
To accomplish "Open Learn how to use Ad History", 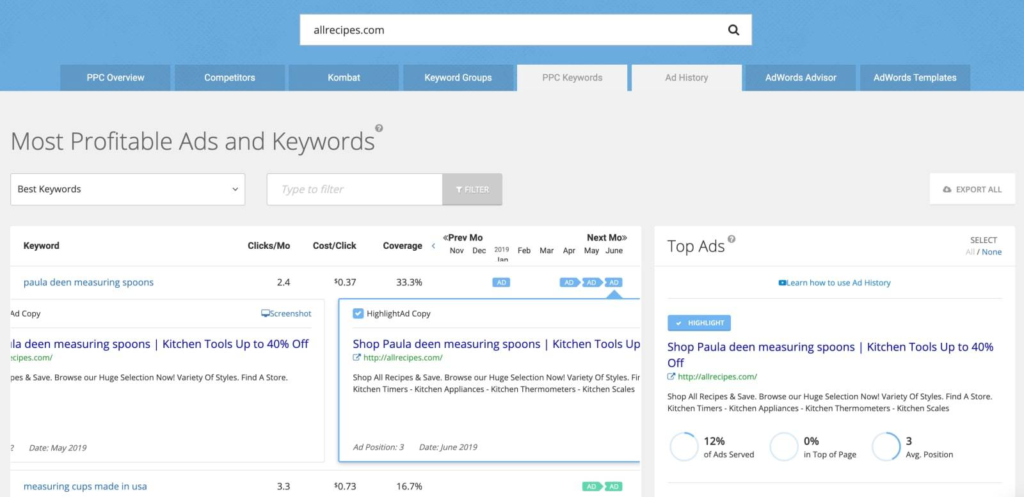I will [835, 283].
